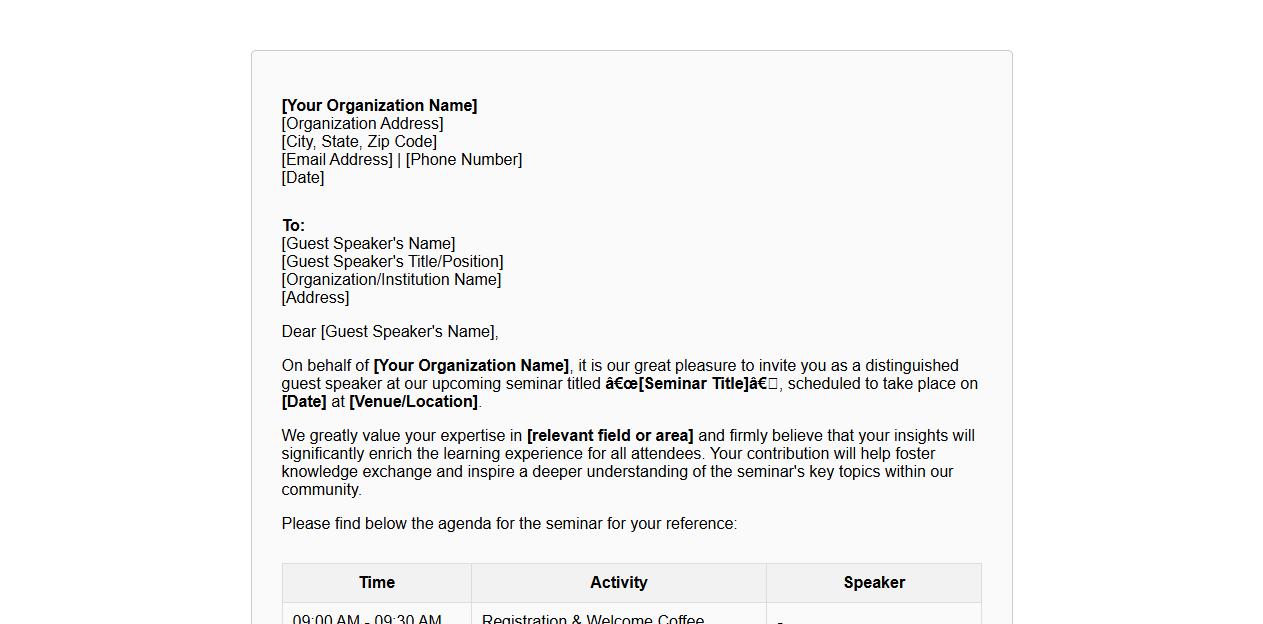Select the [Phone Number] placeholder
1263x624 pixels.
[464, 160]
